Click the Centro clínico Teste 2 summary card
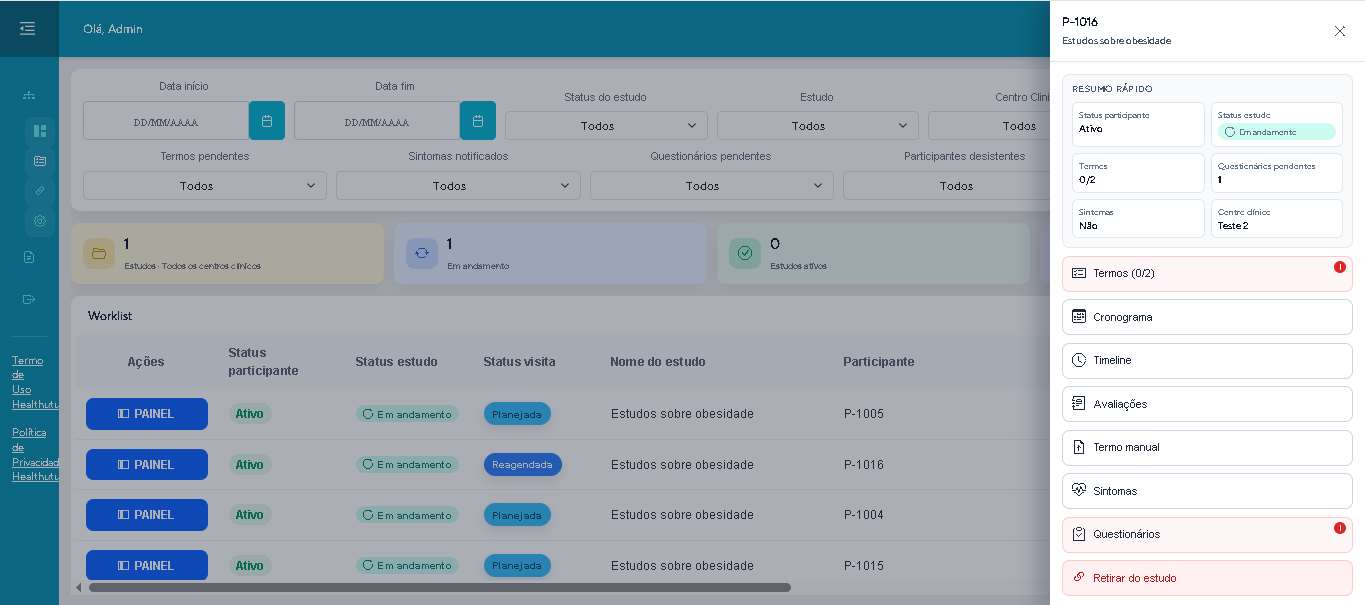Viewport: 1365px width, 605px height. (1277, 219)
